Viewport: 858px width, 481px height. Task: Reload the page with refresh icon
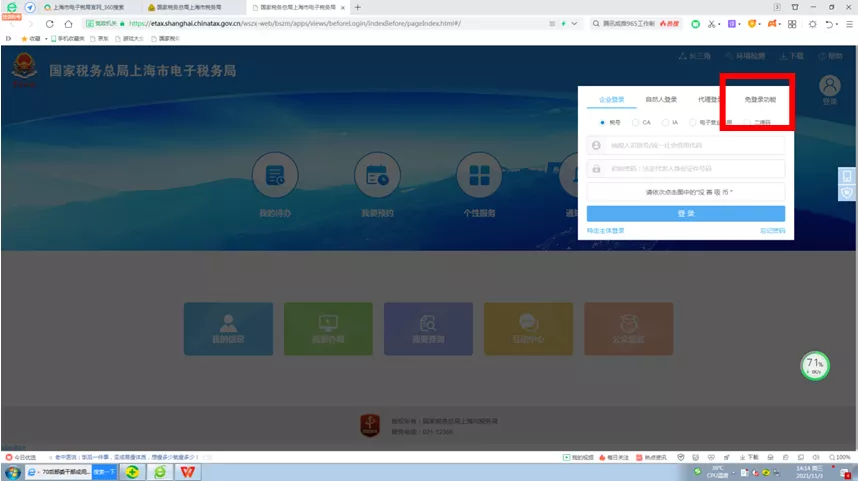(50, 24)
